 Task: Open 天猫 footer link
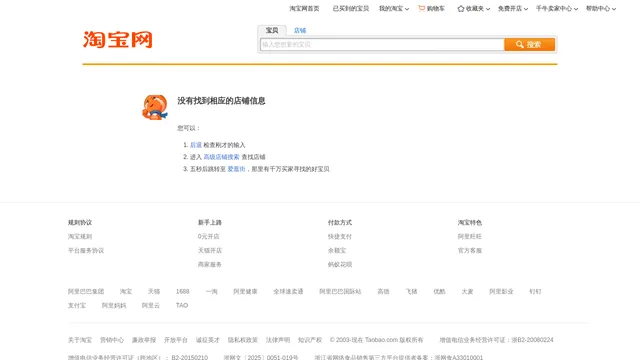tap(154, 291)
